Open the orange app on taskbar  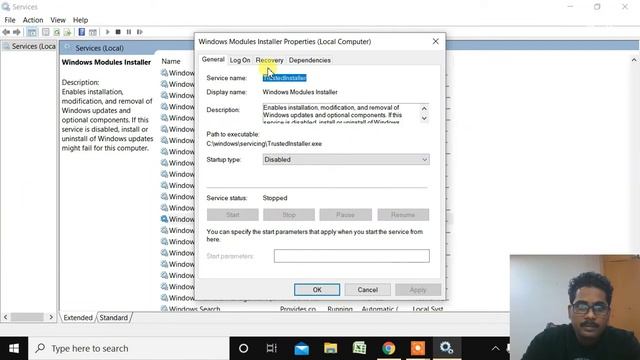point(418,348)
